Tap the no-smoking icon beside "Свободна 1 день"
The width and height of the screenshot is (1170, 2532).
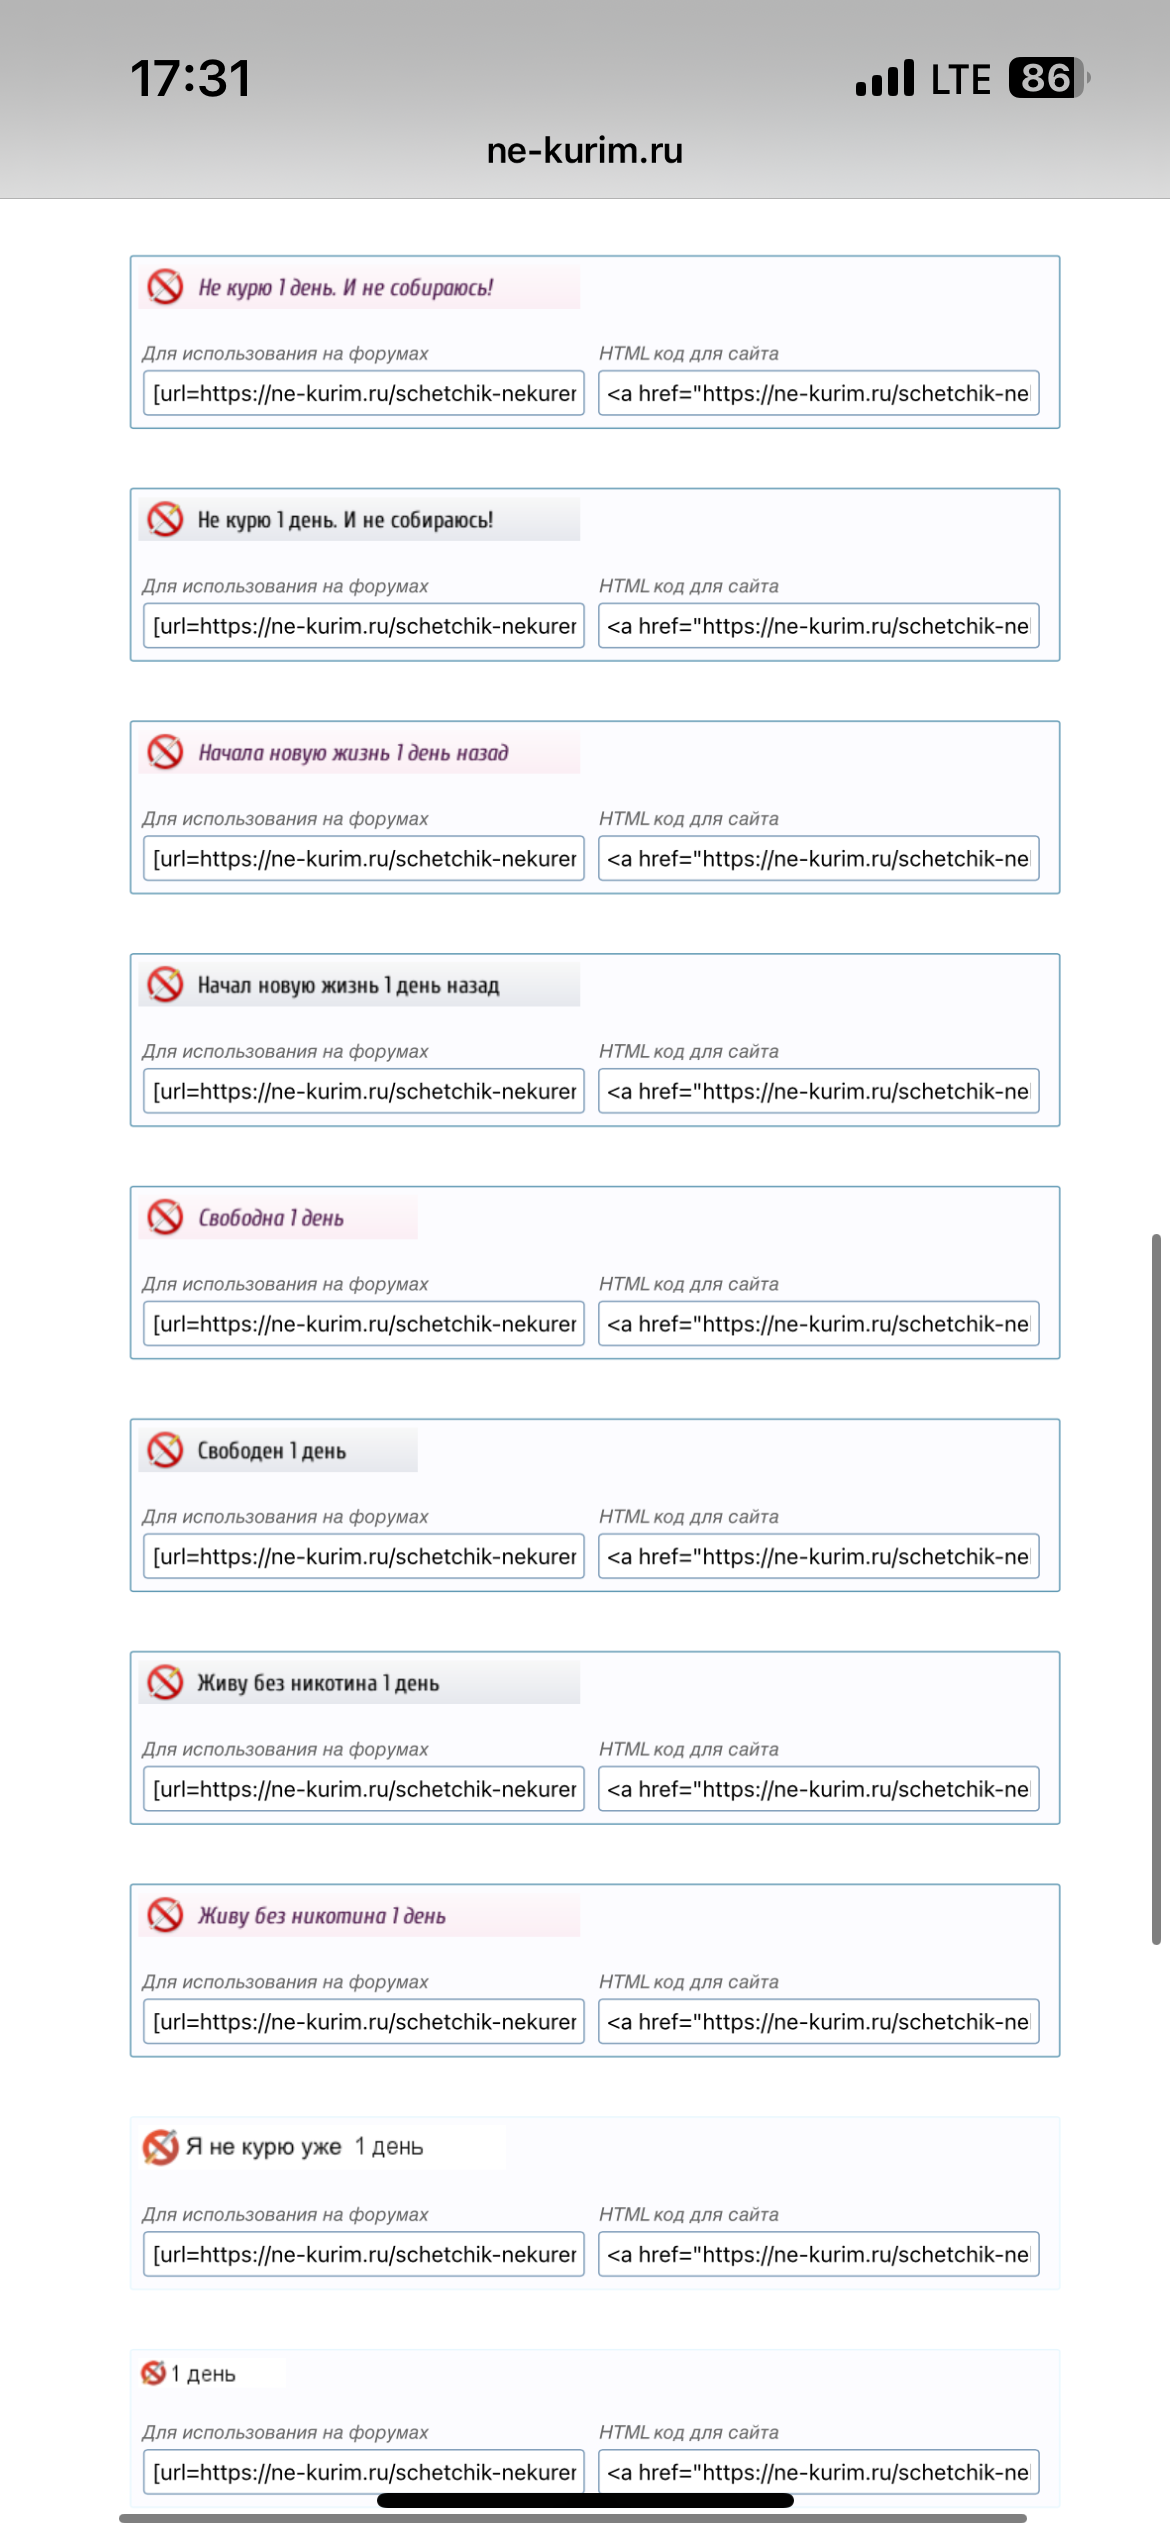click(165, 1217)
